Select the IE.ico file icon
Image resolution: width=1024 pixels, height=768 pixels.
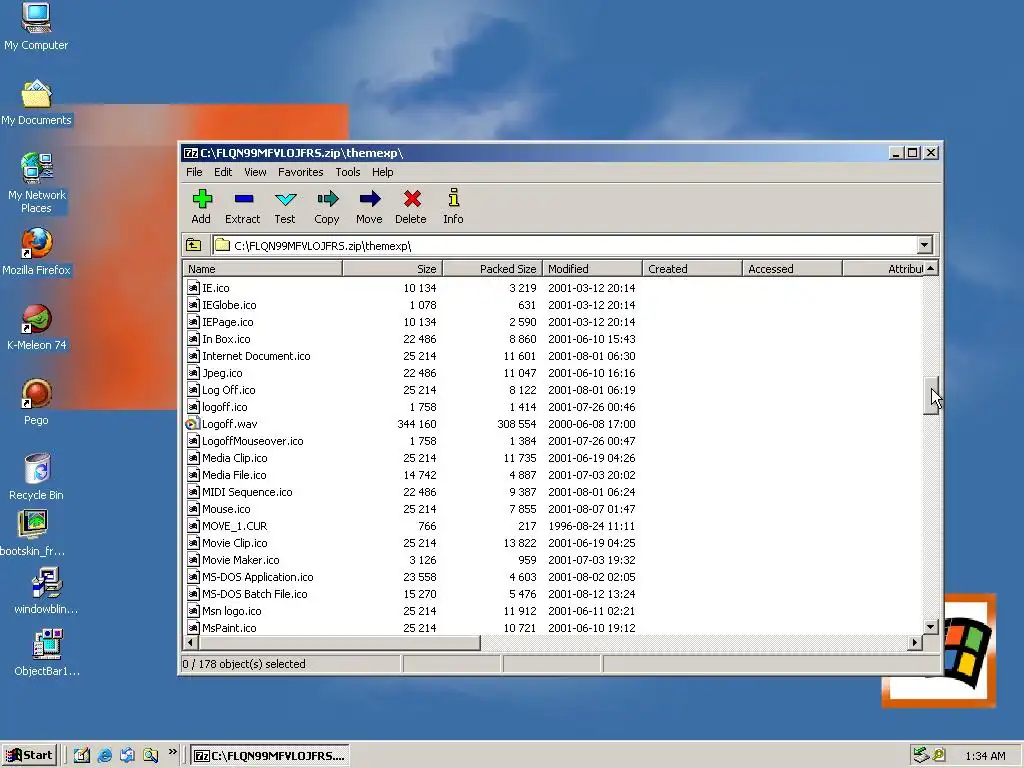click(193, 288)
